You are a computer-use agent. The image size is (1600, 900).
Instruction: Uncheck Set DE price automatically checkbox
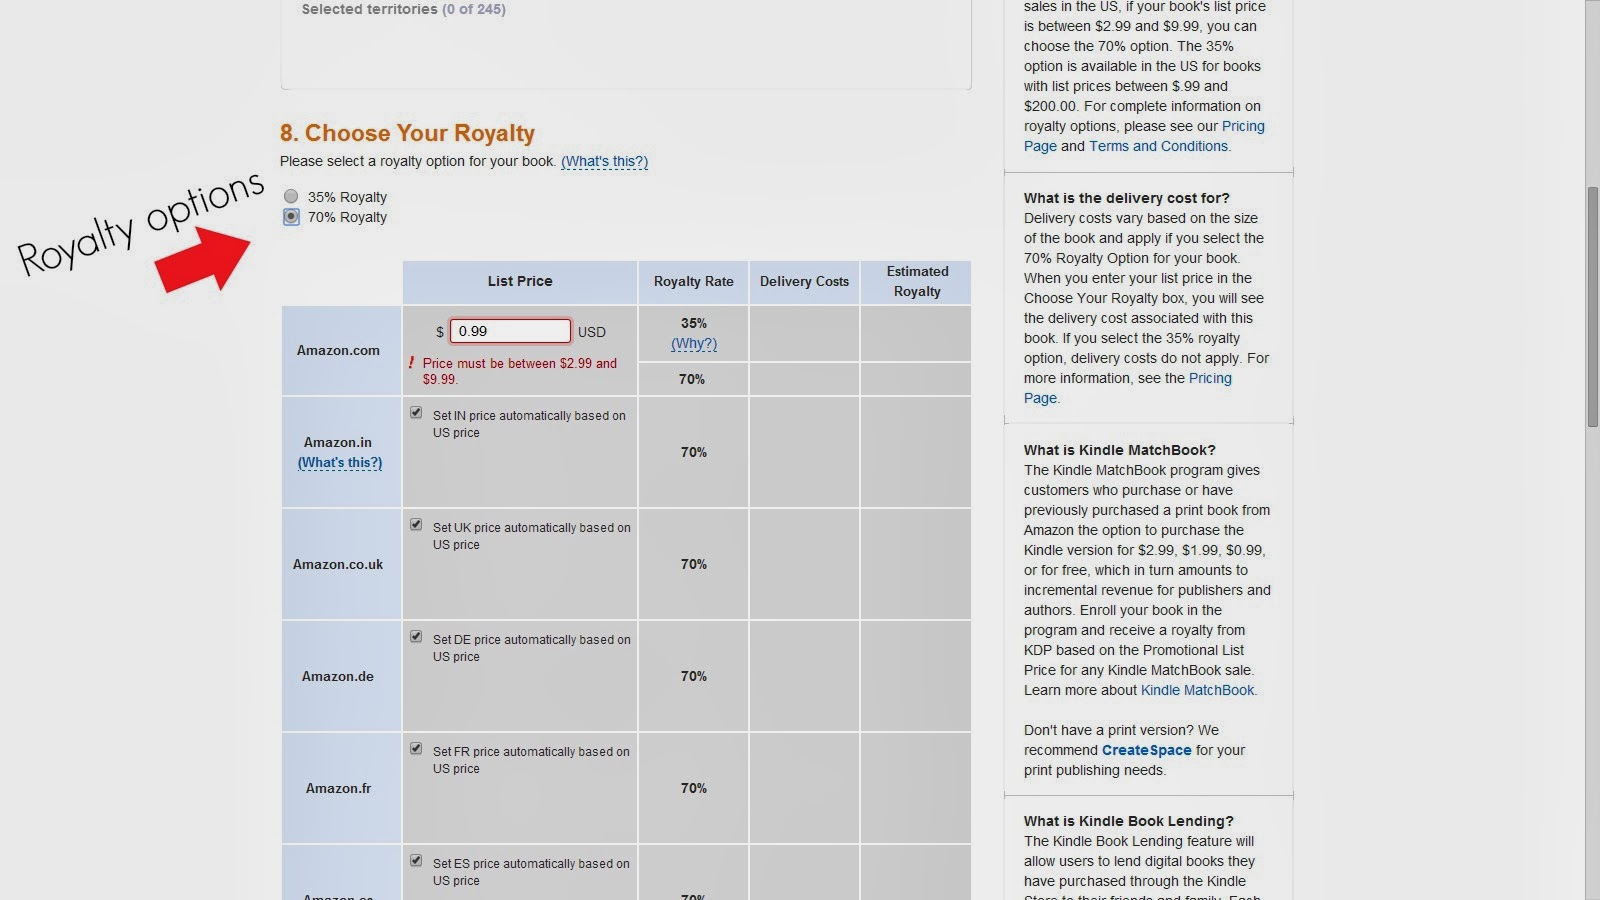416,636
